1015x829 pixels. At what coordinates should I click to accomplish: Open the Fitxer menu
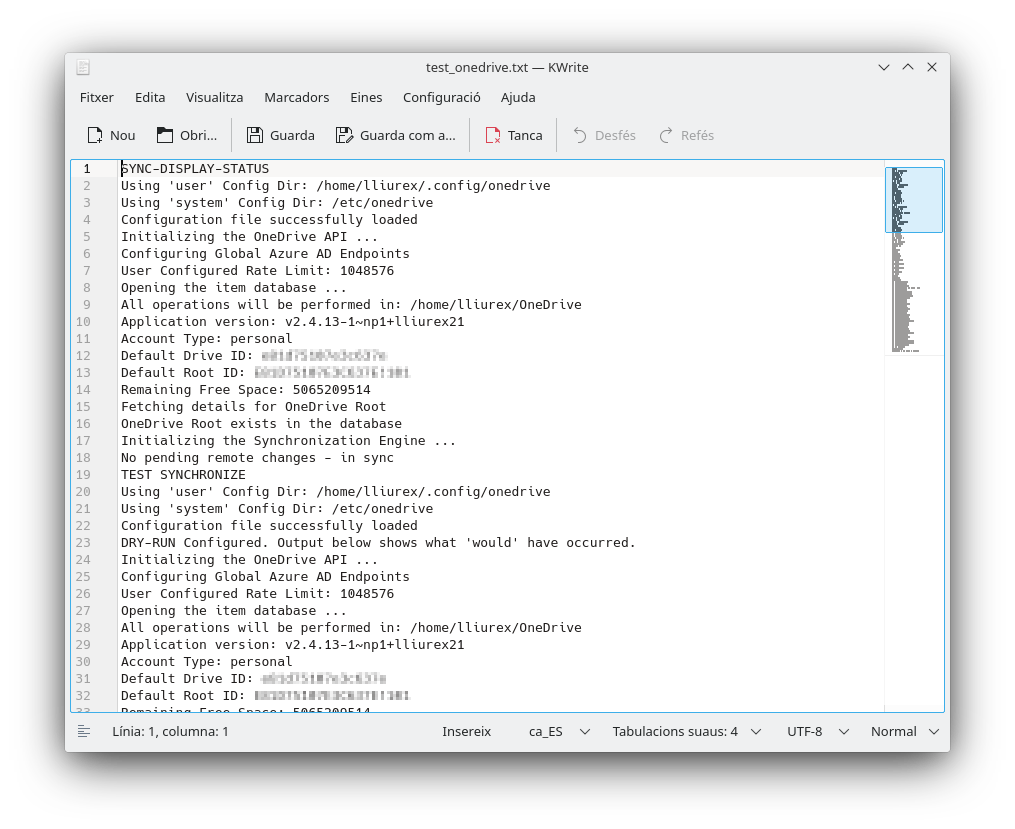tap(97, 97)
